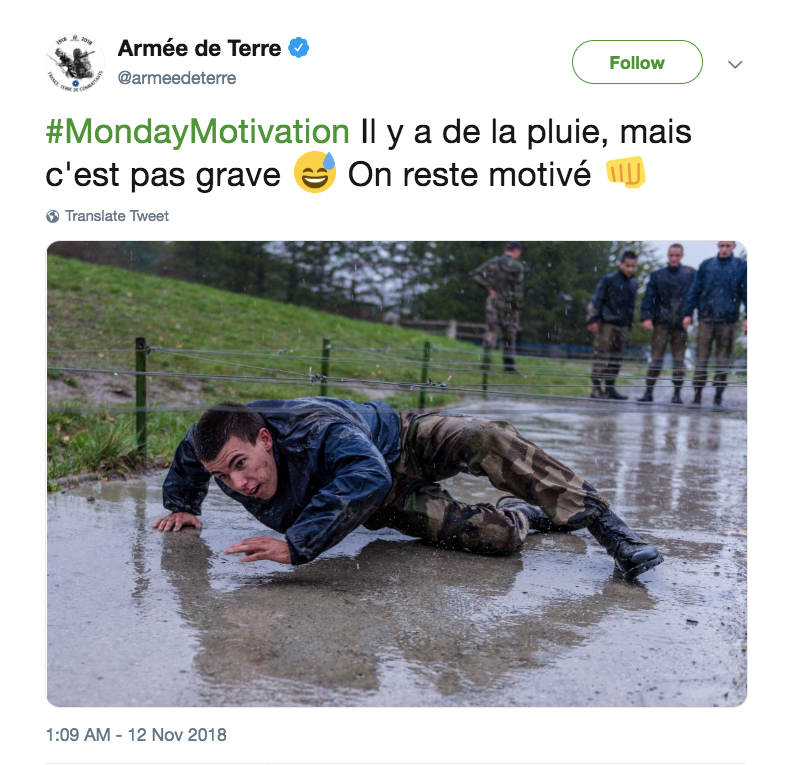Click the crawling soldier's boot in the photo
The image size is (790, 765).
point(625,543)
